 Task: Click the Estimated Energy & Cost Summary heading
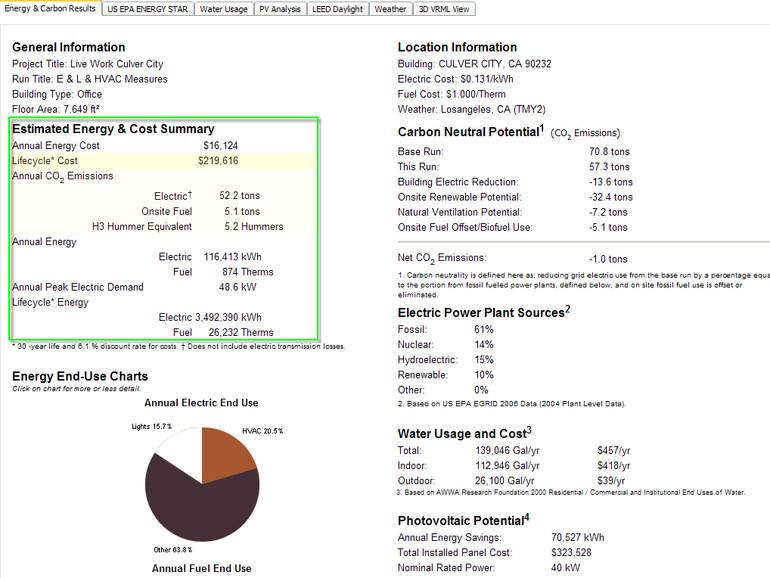113,129
